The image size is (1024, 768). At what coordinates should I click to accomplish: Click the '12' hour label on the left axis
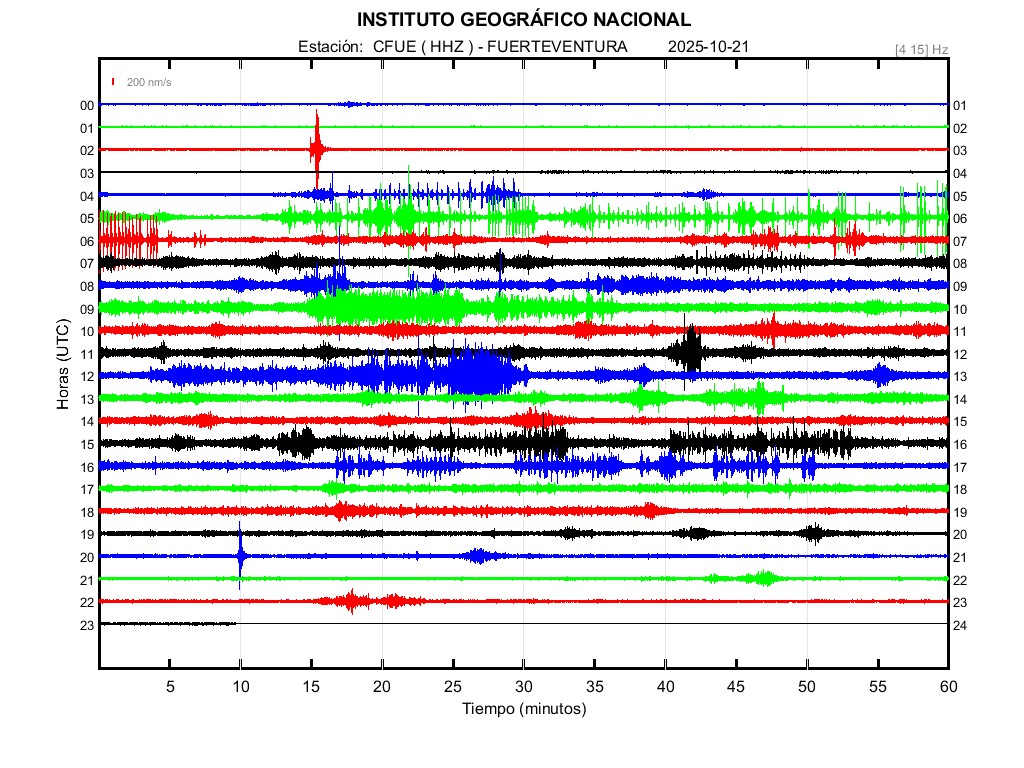tap(87, 376)
